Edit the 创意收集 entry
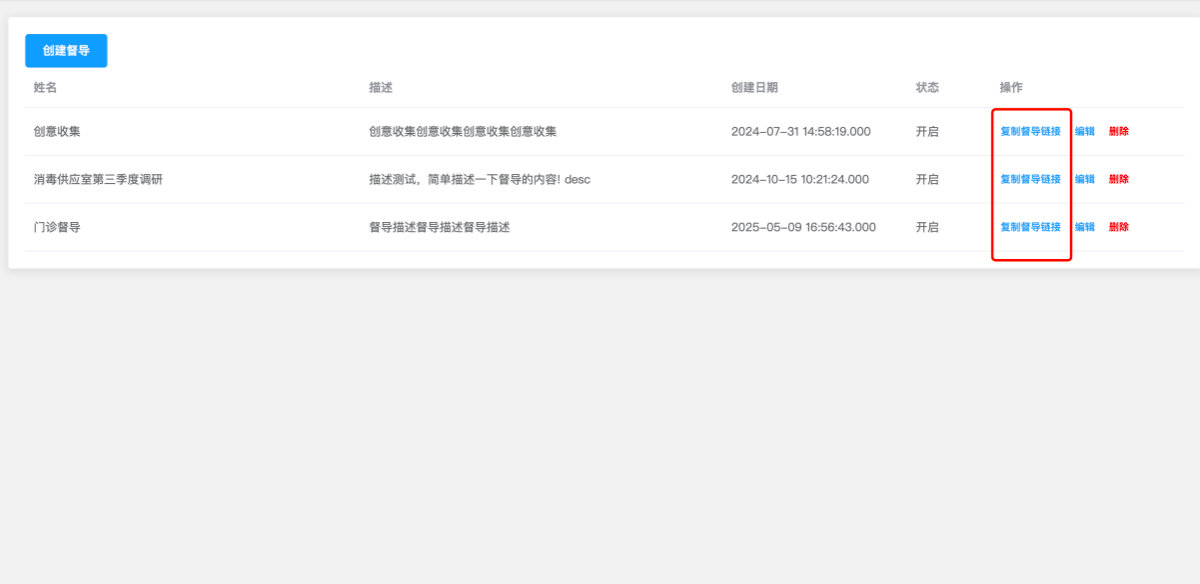Screen dimensions: 1200x584 click(1084, 131)
